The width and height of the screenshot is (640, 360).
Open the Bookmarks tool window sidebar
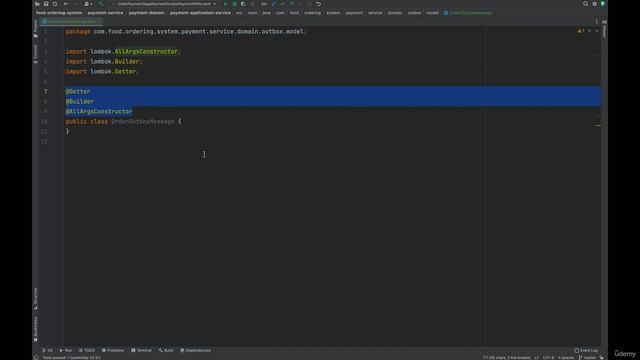[36, 329]
